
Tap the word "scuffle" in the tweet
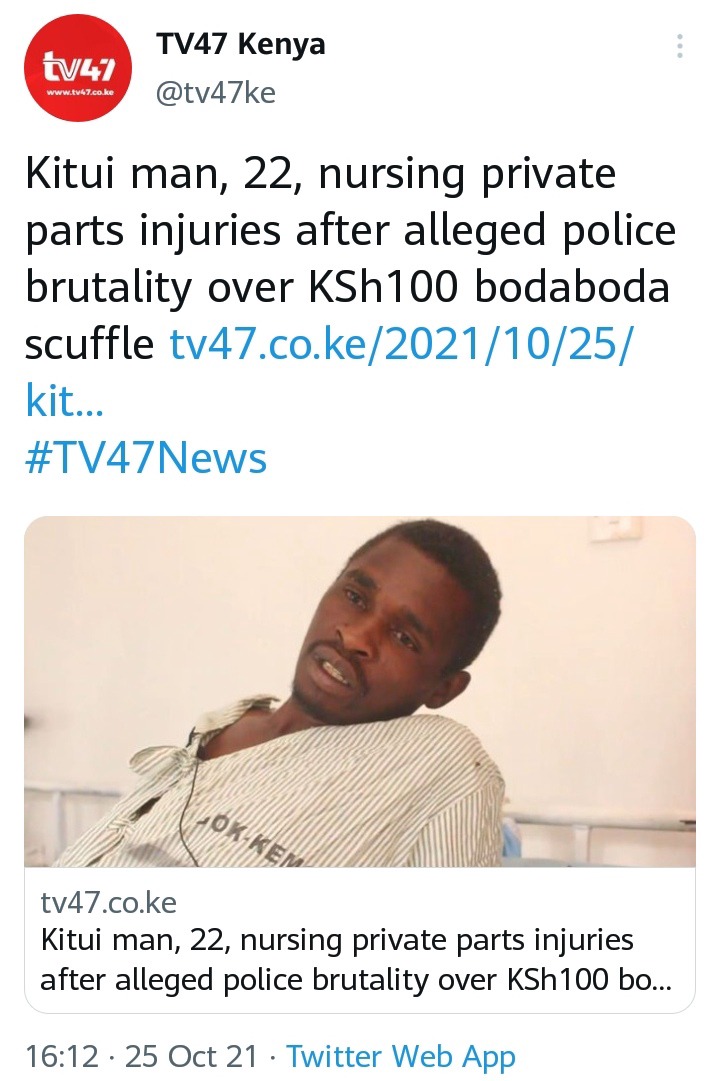pyautogui.click(x=89, y=344)
